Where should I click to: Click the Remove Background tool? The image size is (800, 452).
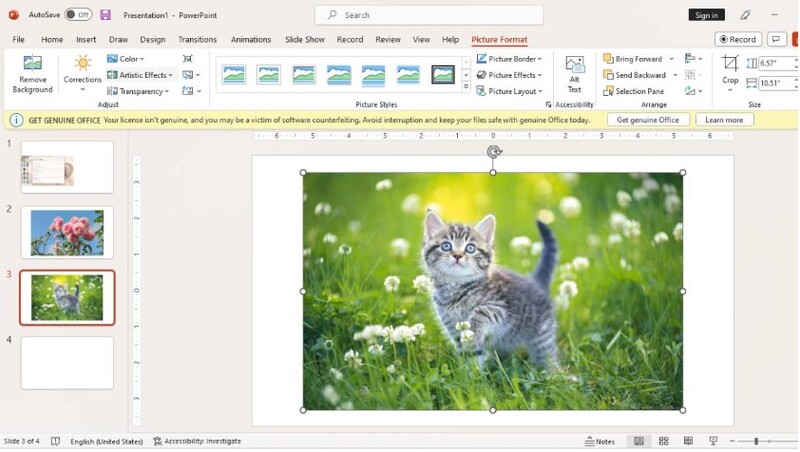coord(32,74)
